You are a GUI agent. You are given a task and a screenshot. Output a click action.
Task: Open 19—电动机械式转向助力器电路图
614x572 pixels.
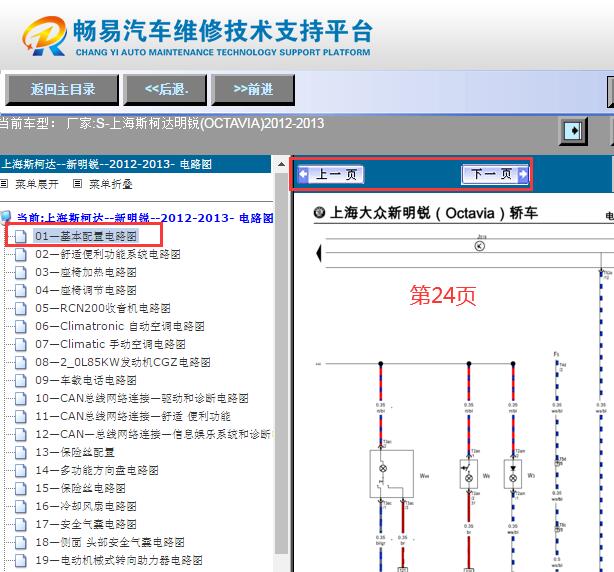coord(119,560)
